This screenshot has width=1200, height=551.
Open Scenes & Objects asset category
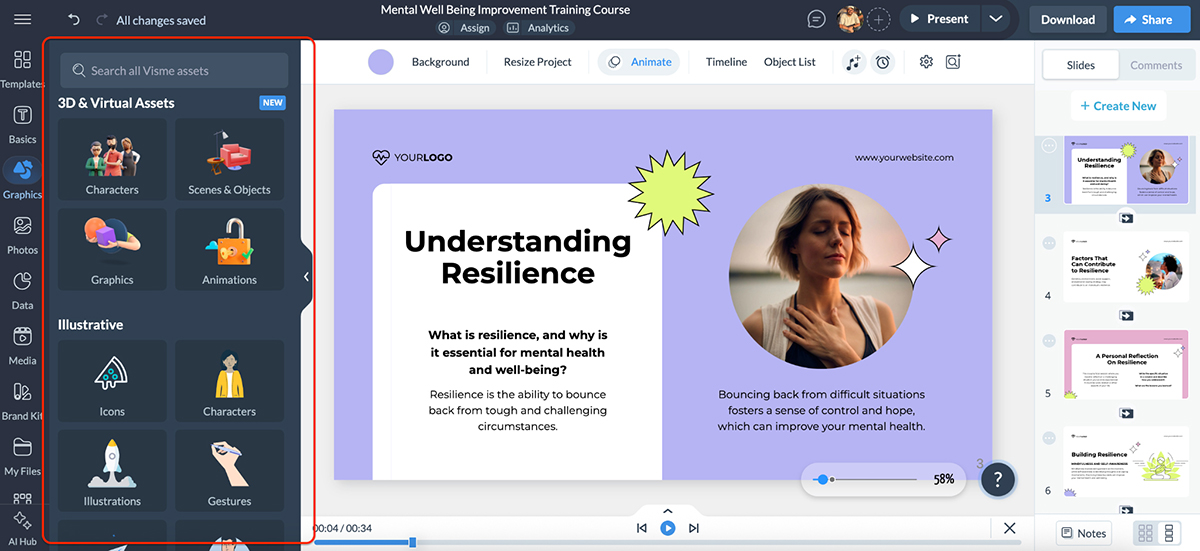[229, 160]
